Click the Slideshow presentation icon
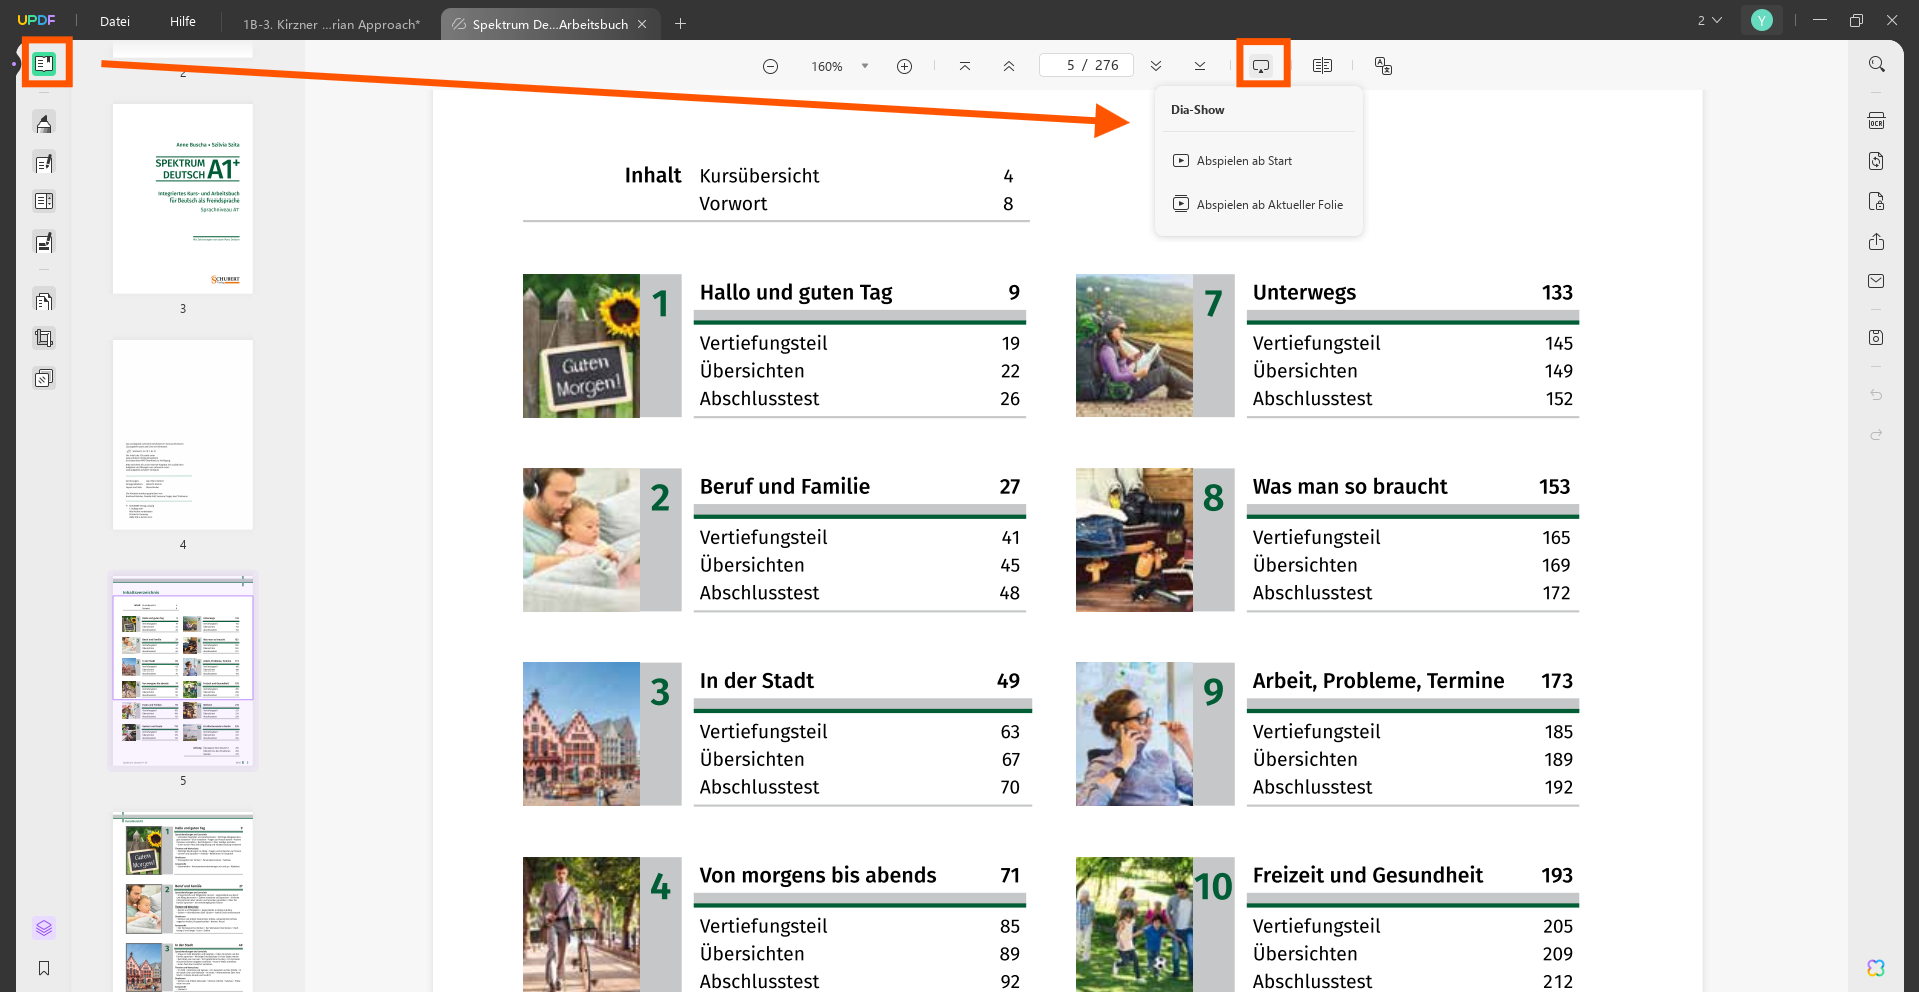The width and height of the screenshot is (1919, 992). click(x=1262, y=66)
